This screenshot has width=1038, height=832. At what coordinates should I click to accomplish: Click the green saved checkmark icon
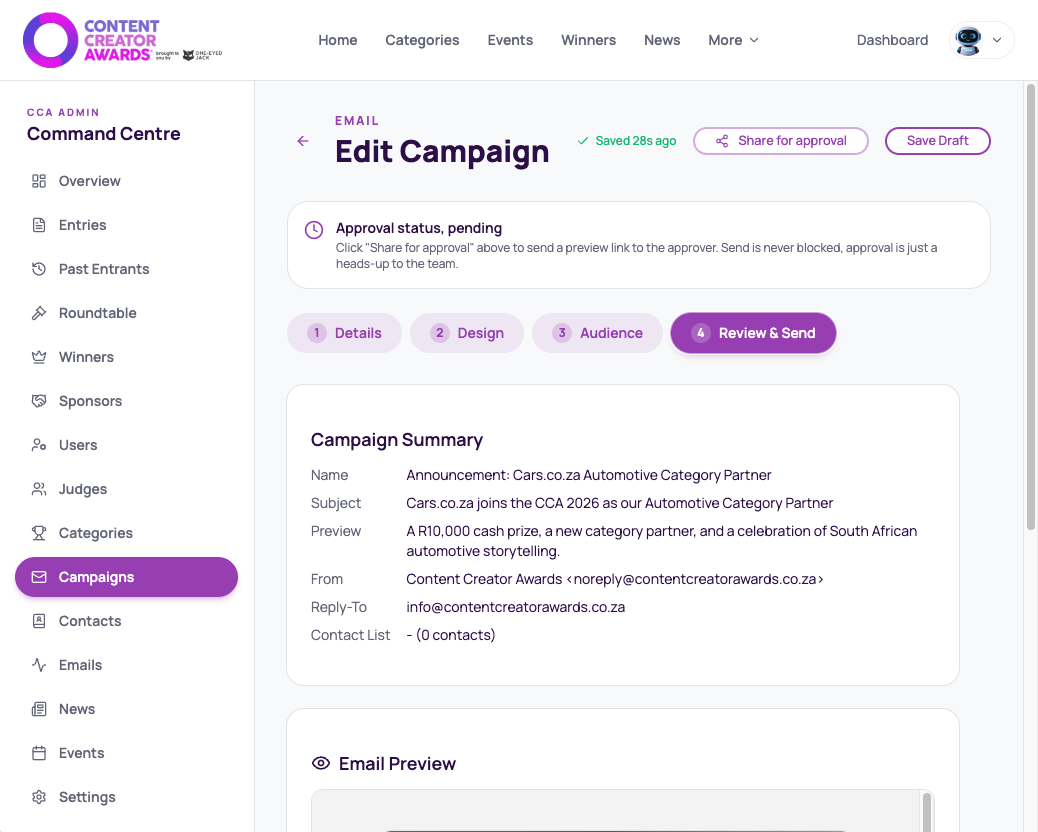[583, 141]
